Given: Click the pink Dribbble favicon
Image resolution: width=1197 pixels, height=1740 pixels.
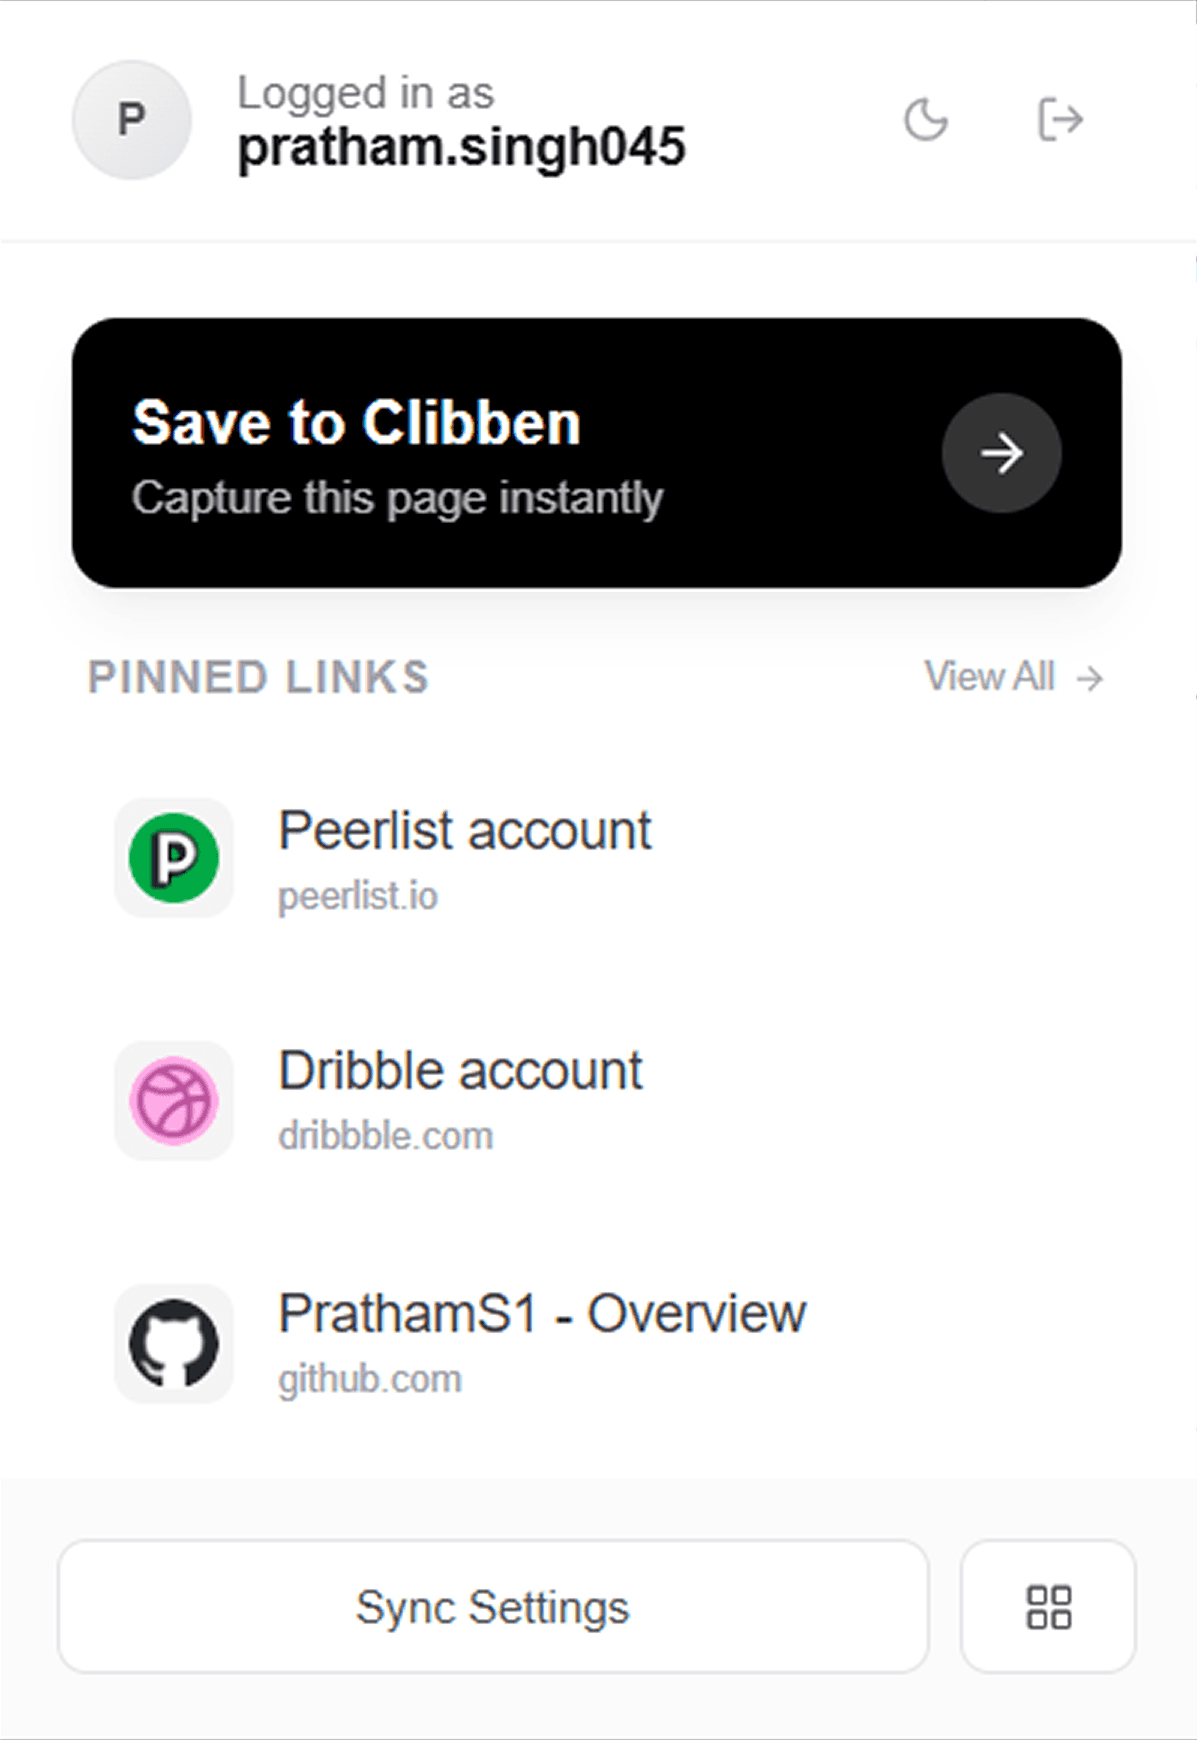Looking at the screenshot, I should [x=174, y=1101].
